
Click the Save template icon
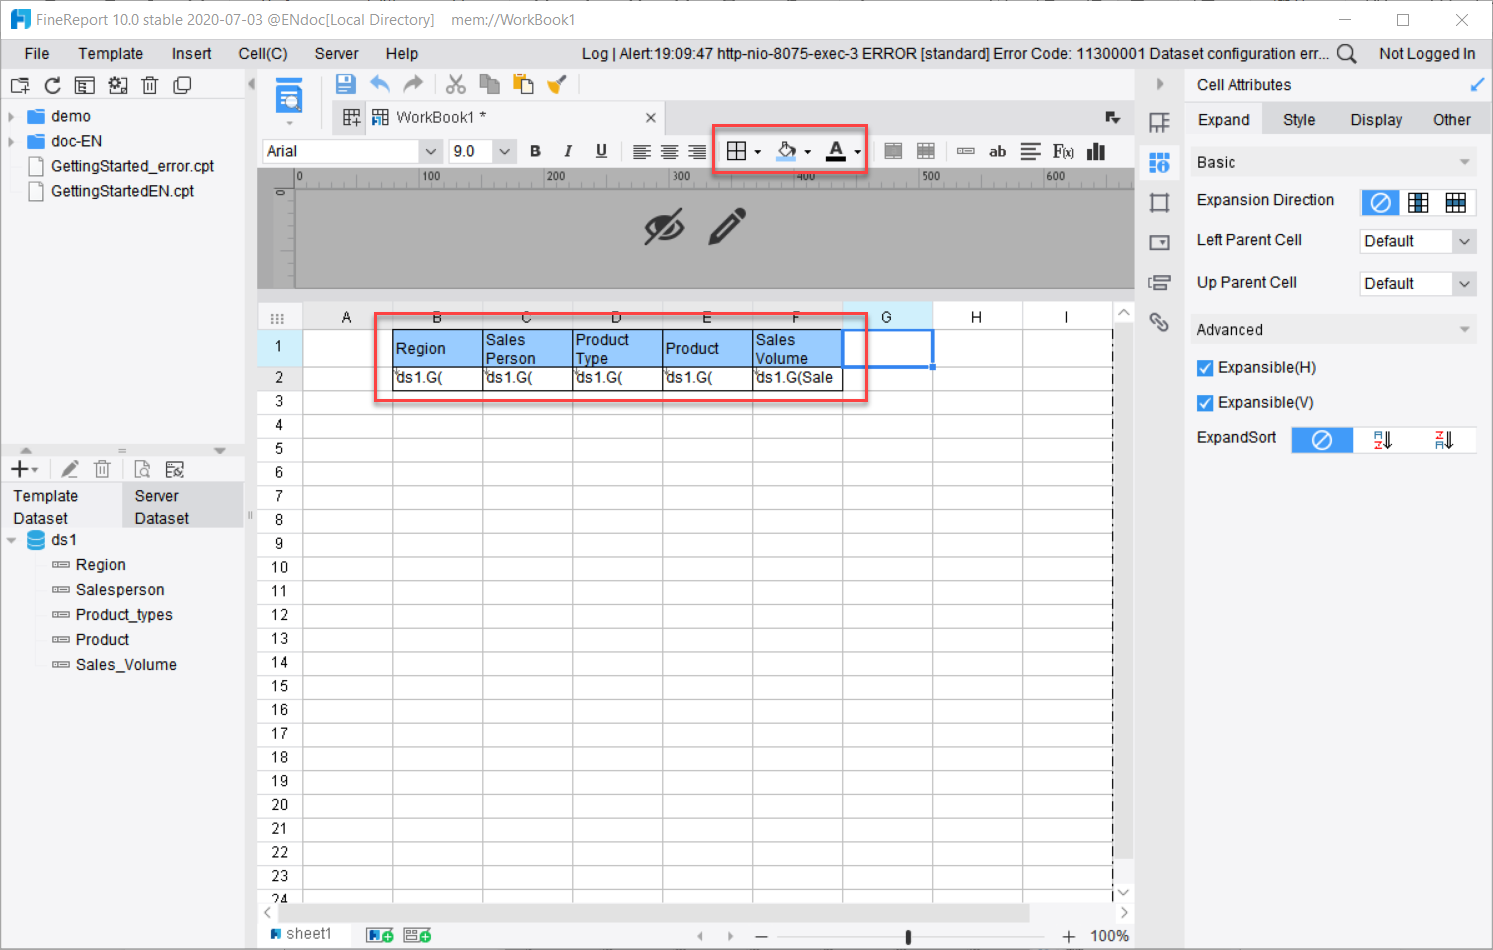(x=345, y=84)
